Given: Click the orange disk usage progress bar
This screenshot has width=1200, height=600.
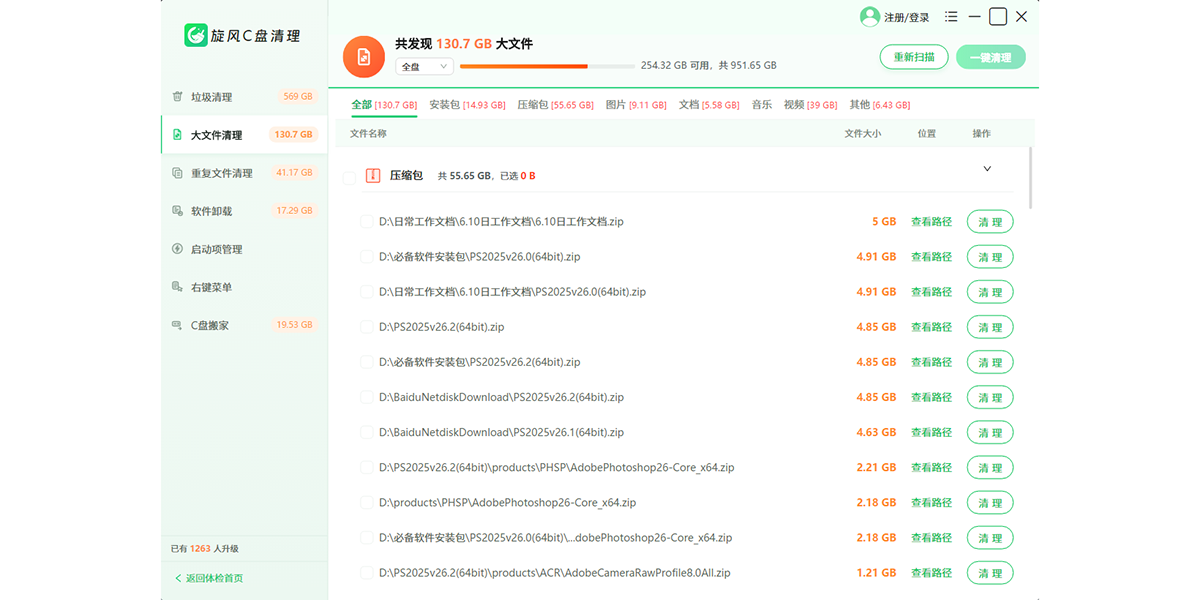Looking at the screenshot, I should coord(547,66).
